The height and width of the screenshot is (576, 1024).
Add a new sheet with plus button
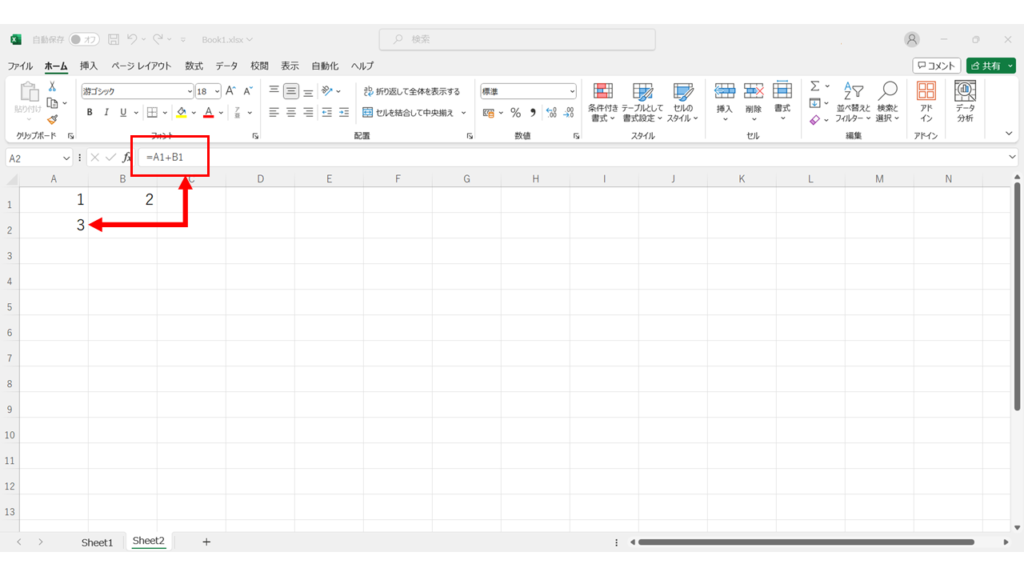tap(206, 541)
